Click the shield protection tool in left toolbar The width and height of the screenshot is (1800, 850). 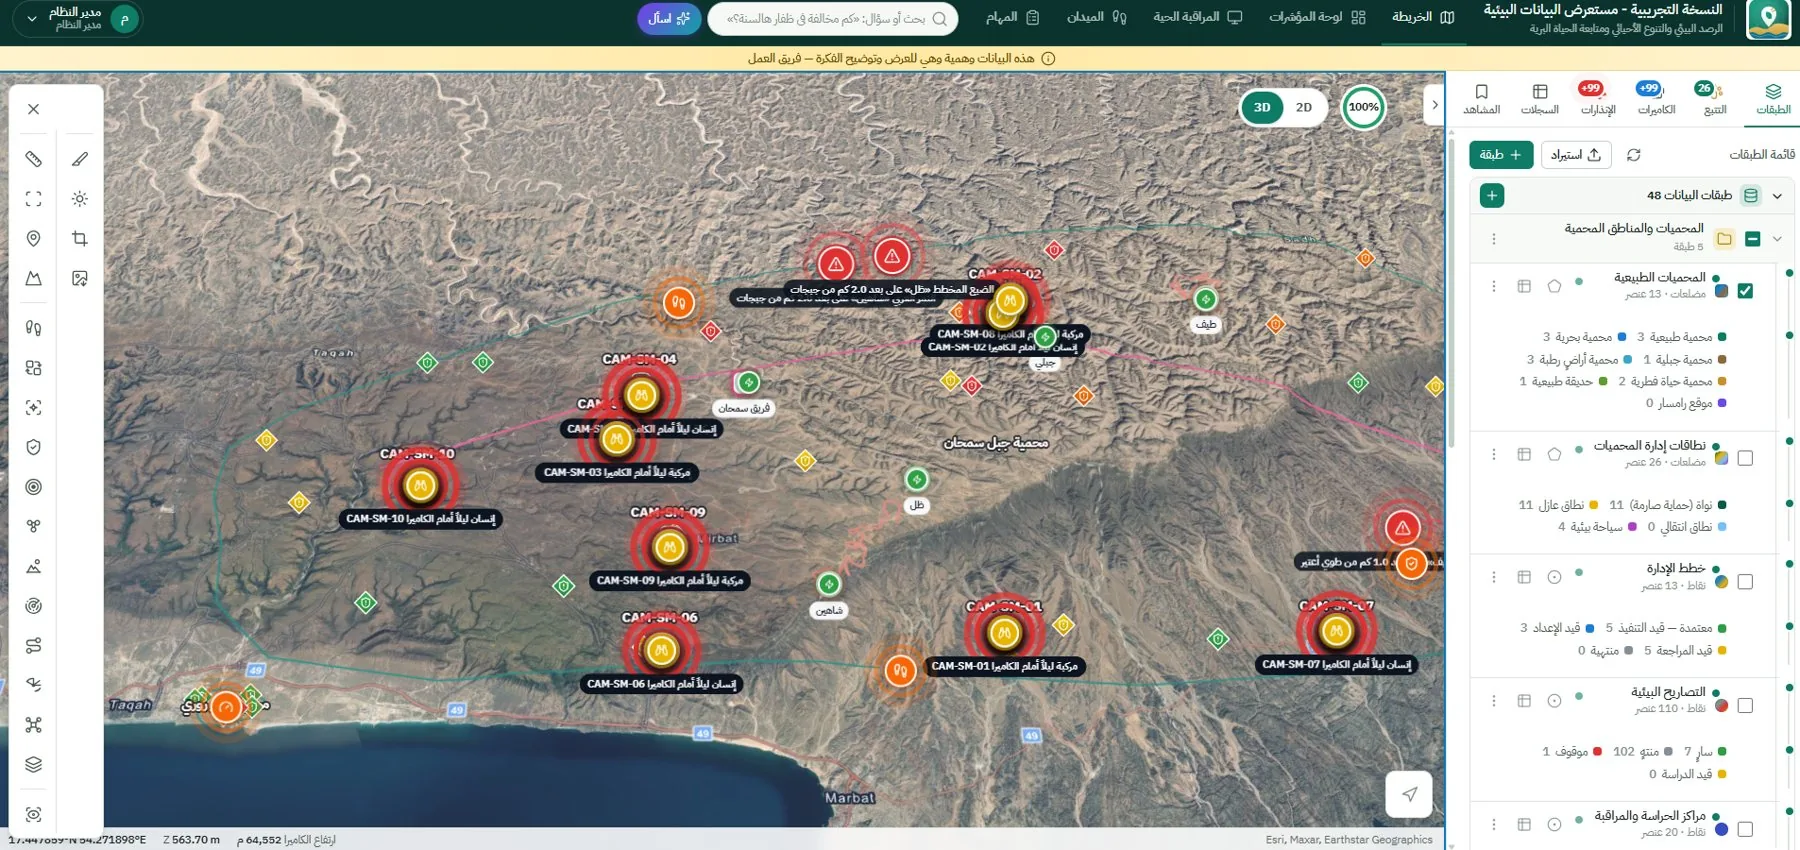(33, 447)
